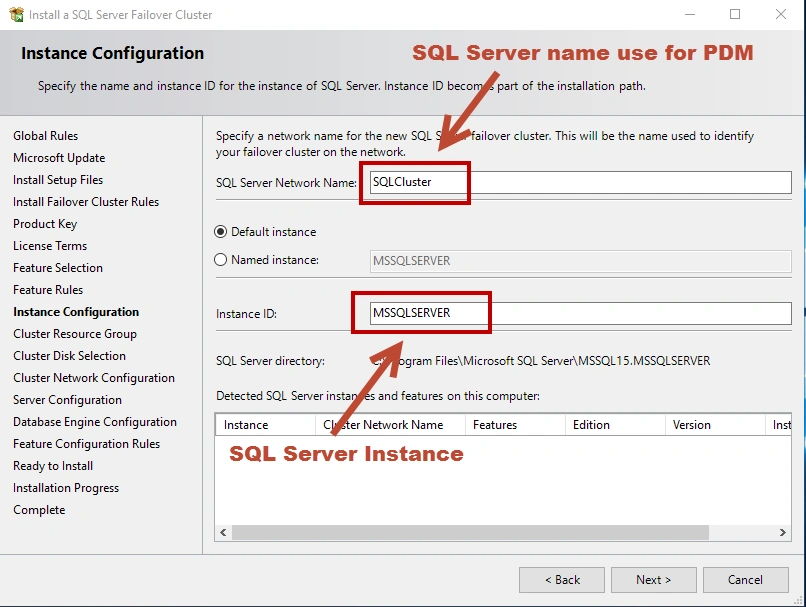This screenshot has width=806, height=607.
Task: Maximize the installer window
Action: (735, 14)
